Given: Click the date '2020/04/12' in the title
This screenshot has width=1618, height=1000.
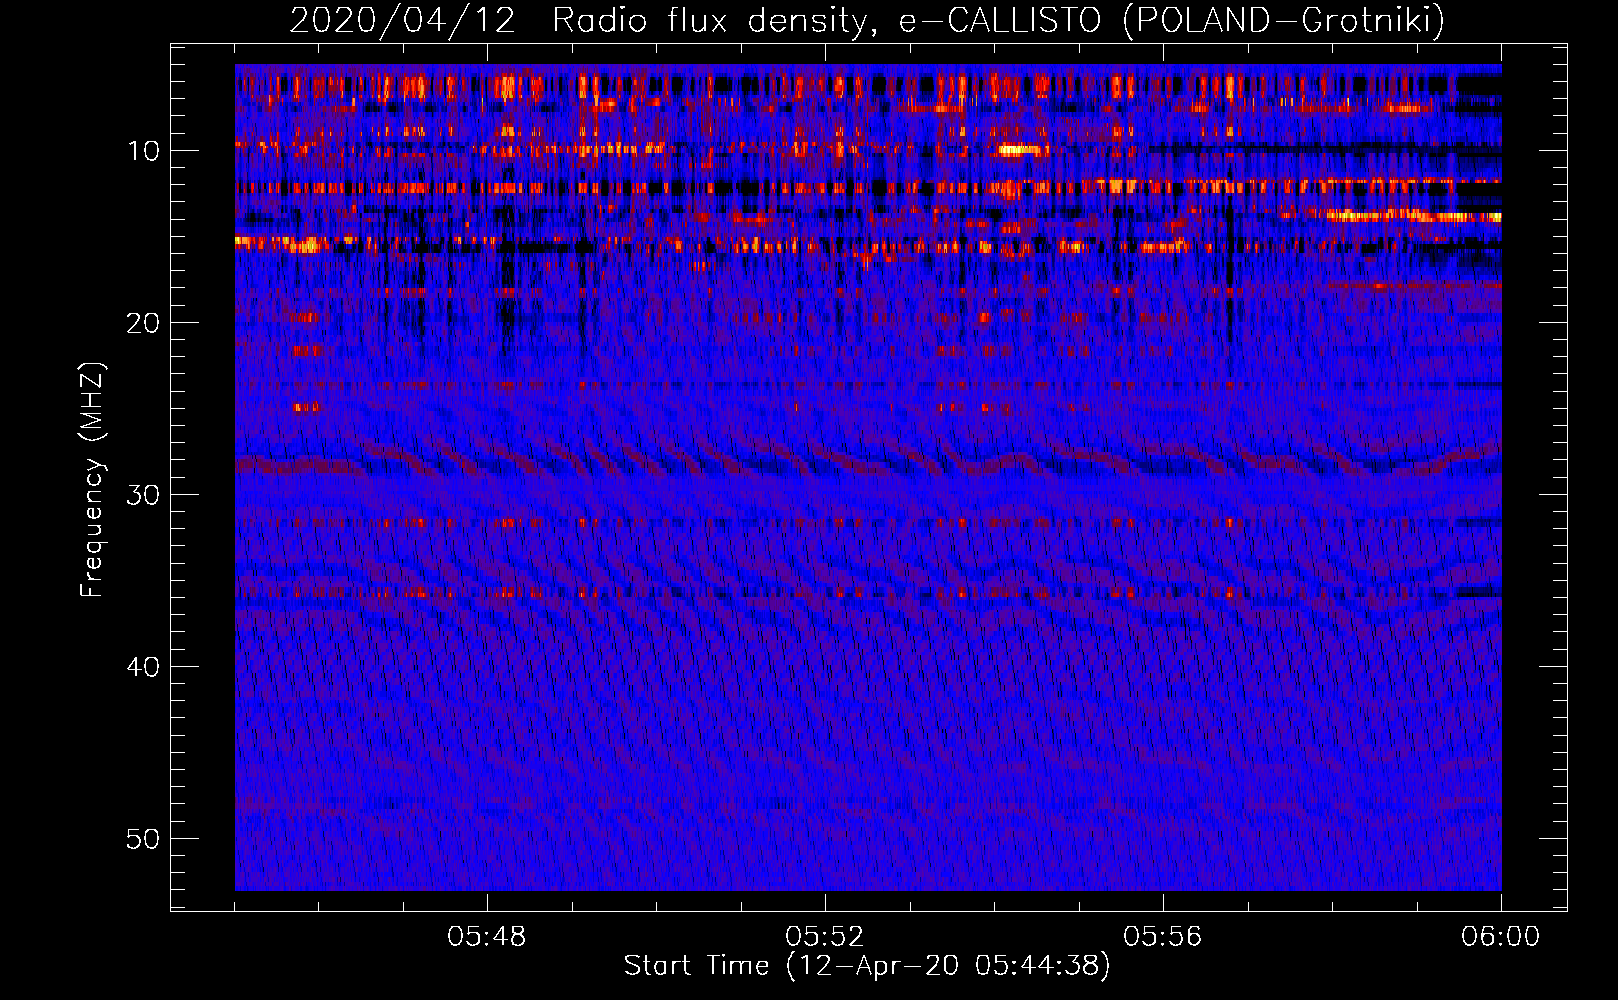Looking at the screenshot, I should (x=402, y=20).
